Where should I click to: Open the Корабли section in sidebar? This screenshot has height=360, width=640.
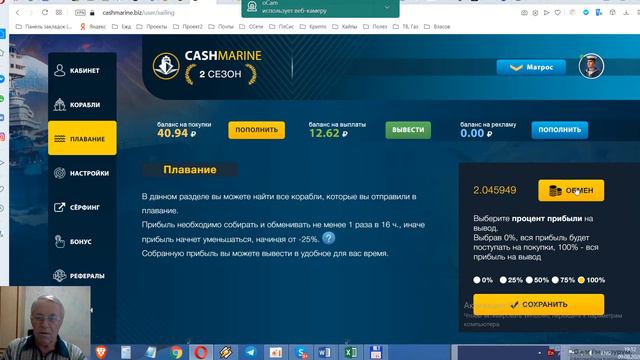pyautogui.click(x=82, y=104)
